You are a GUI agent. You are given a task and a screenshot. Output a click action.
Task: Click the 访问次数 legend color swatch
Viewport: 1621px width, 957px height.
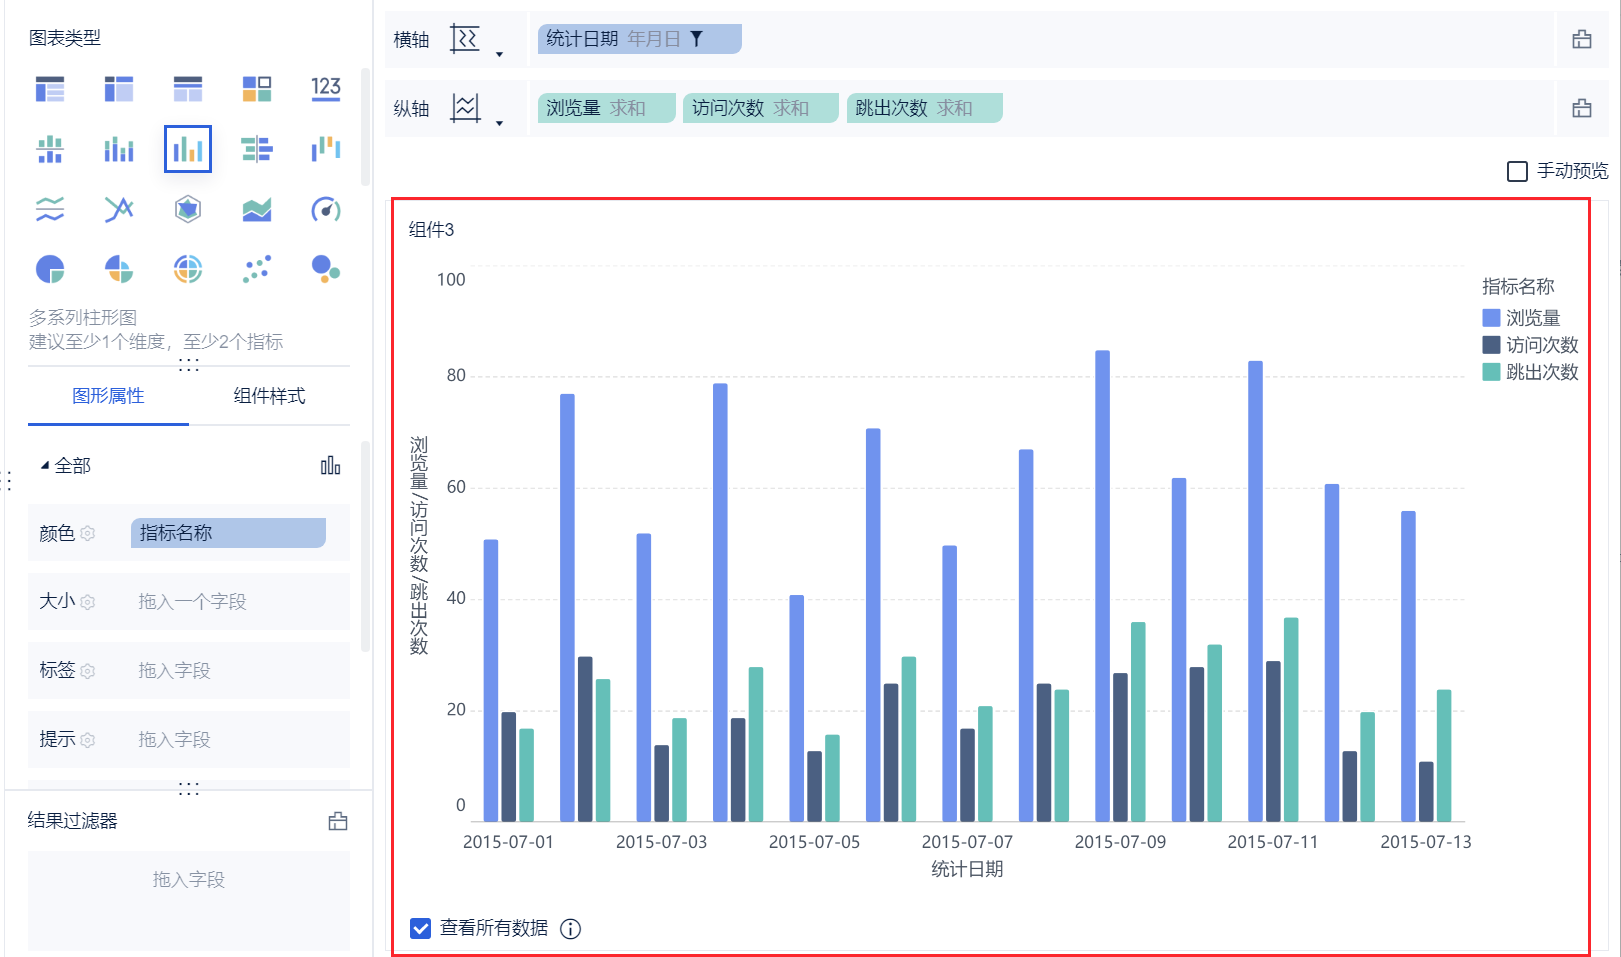(x=1491, y=345)
